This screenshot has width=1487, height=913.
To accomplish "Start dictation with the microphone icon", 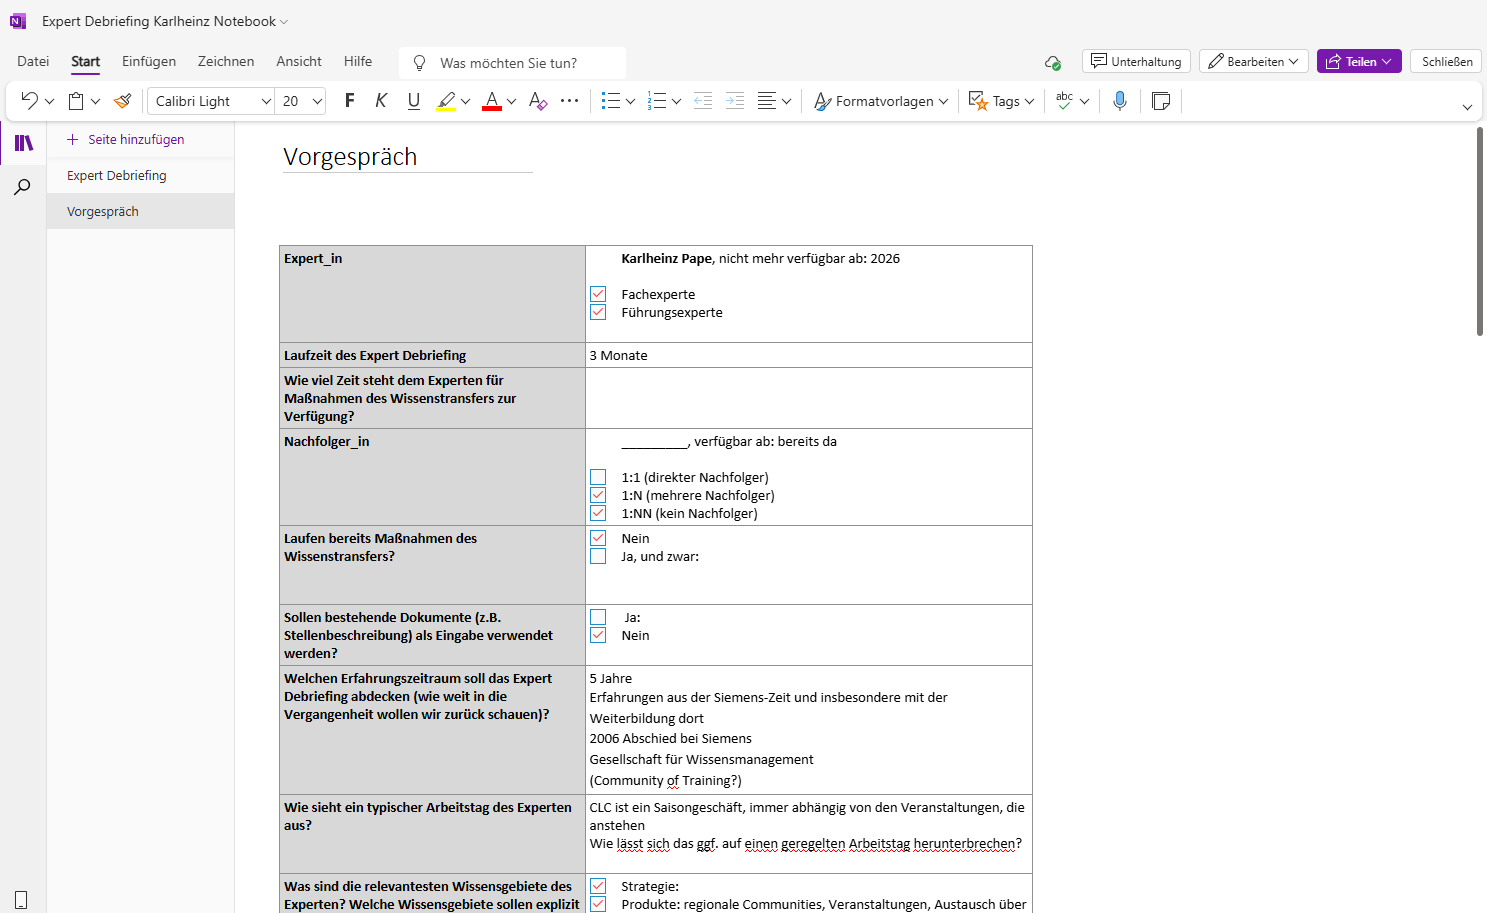I will click(1119, 101).
